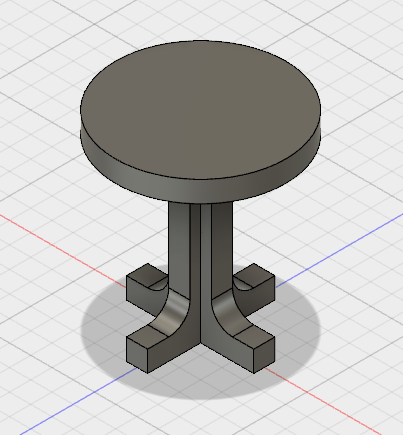
Task: Select the top face of the back-left foot
Action: [x=147, y=275]
